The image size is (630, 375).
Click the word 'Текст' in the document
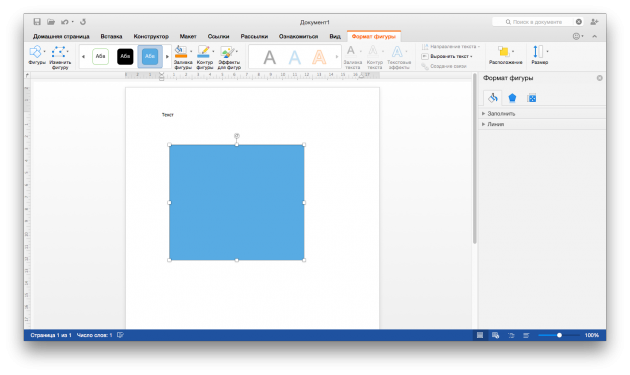[168, 115]
